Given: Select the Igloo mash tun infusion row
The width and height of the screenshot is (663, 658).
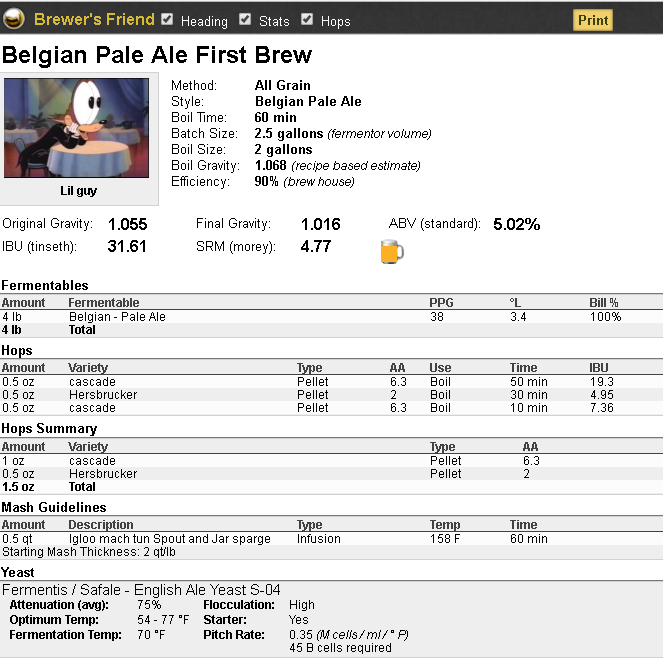Looking at the screenshot, I should click(x=332, y=539).
